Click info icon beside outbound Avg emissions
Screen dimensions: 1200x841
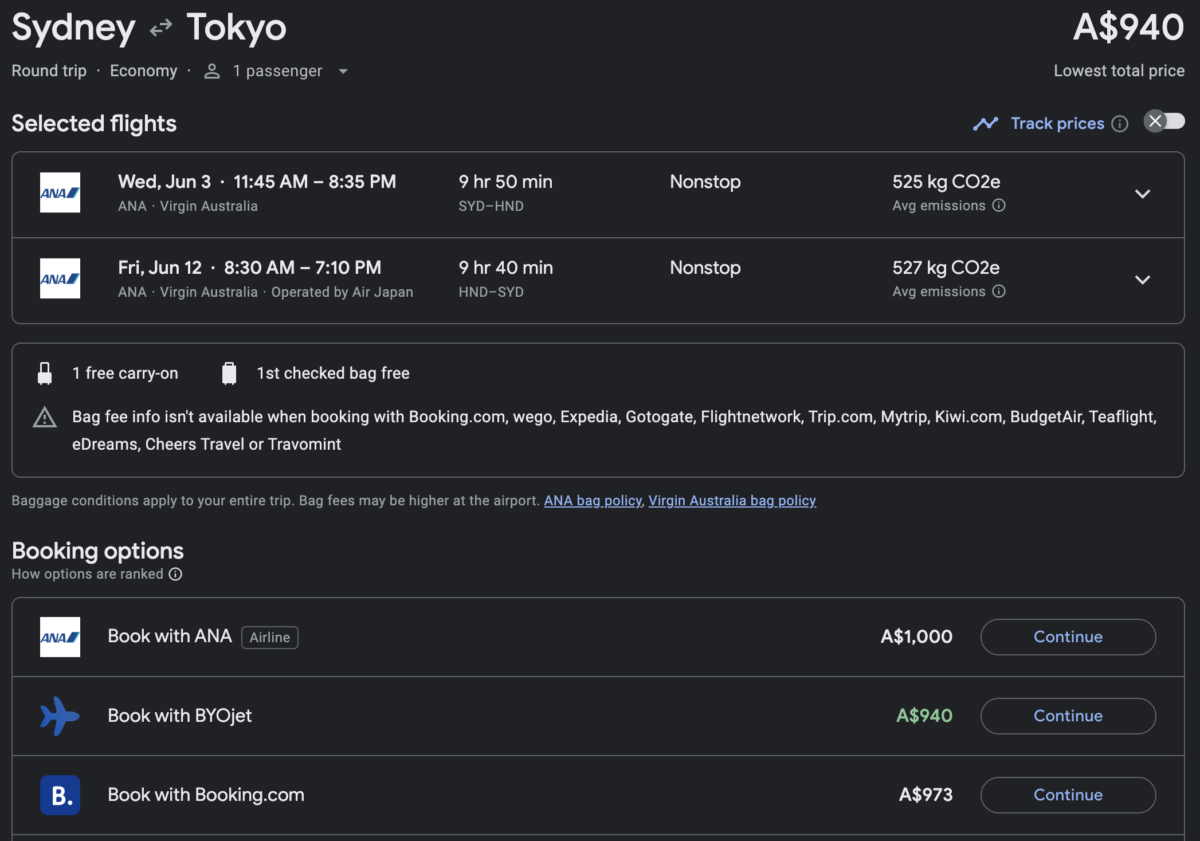coord(998,206)
